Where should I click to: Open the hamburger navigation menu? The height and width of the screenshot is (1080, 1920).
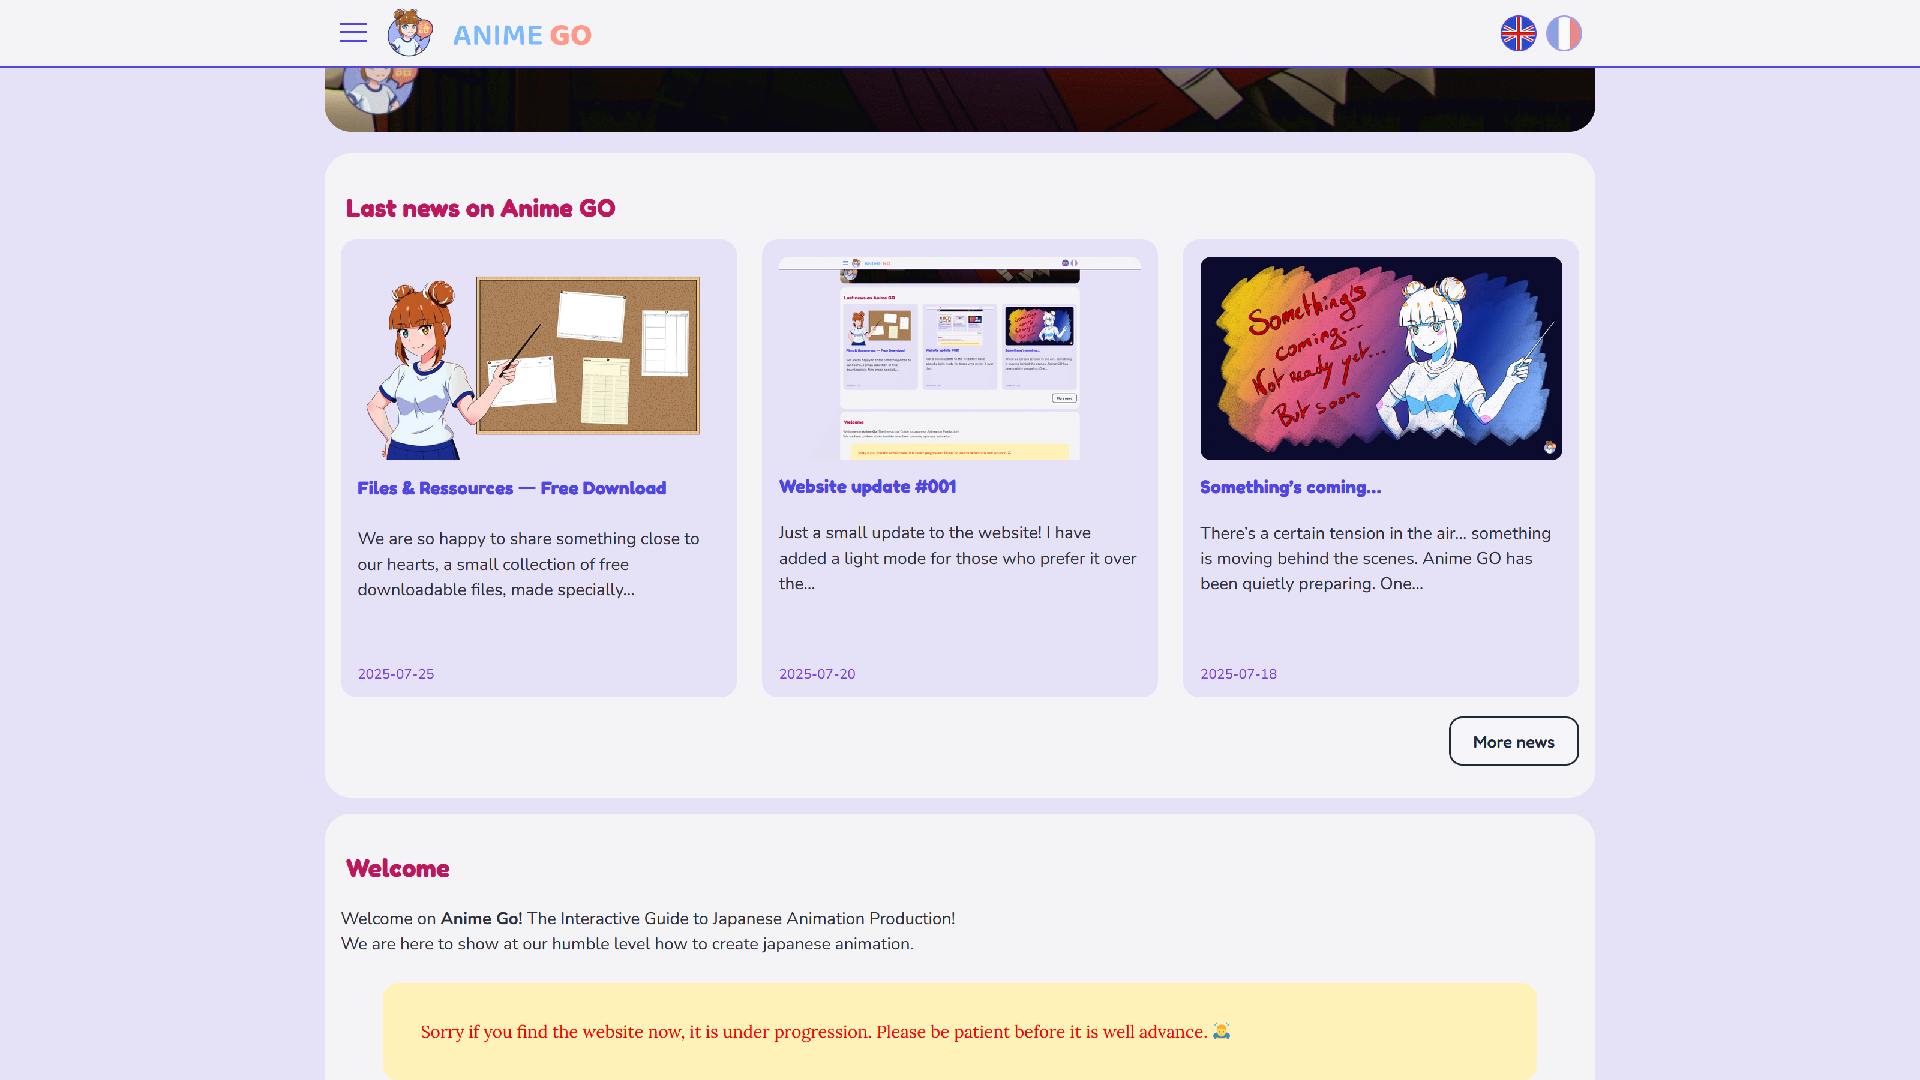(353, 33)
